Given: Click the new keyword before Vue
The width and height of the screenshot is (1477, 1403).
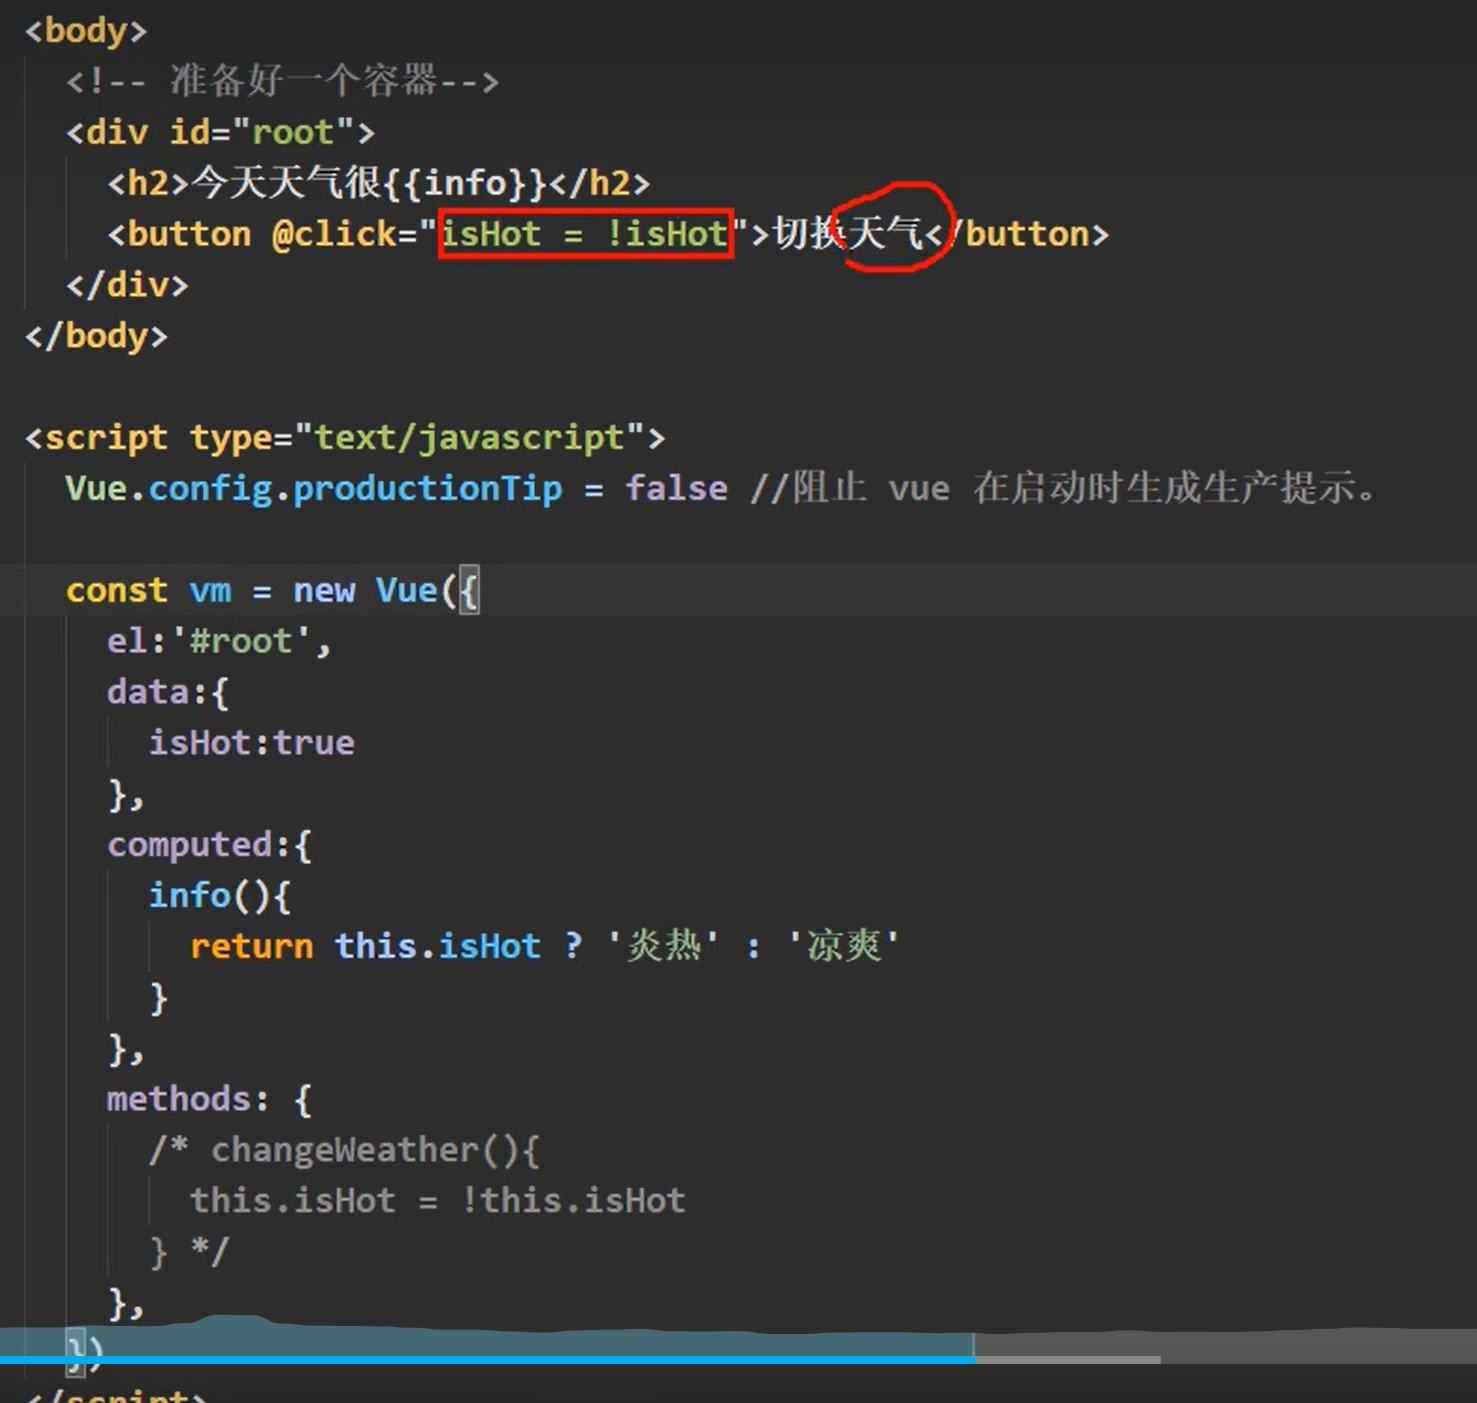Looking at the screenshot, I should click(324, 591).
